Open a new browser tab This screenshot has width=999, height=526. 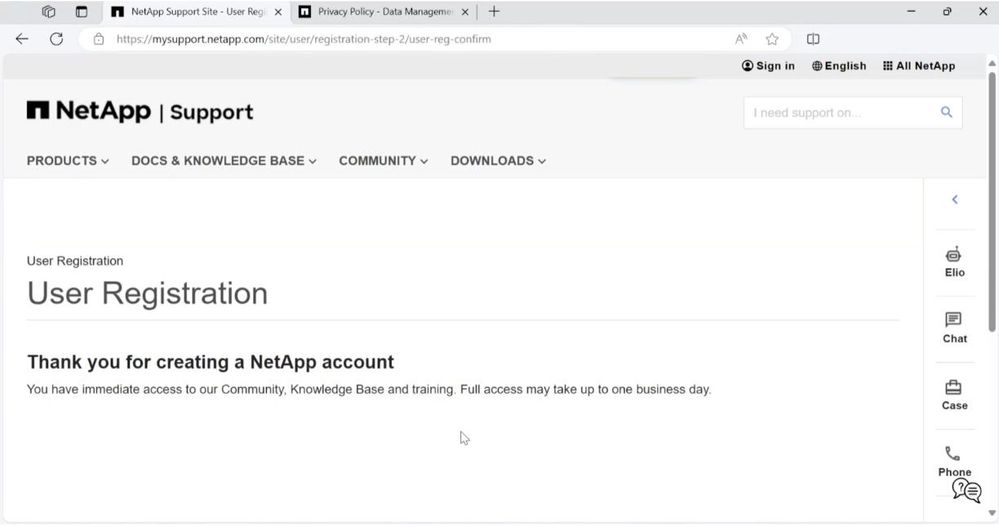pyautogui.click(x=494, y=12)
